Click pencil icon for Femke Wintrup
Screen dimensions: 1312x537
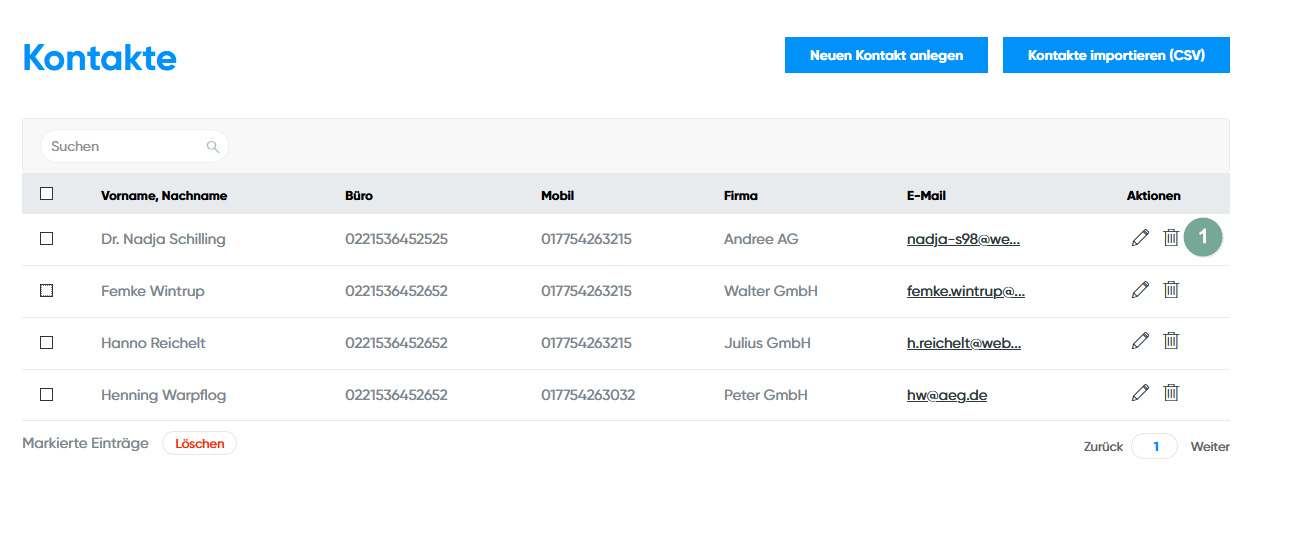point(1140,290)
